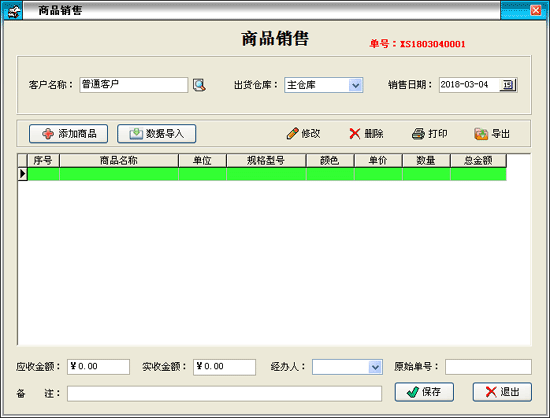Click the 数据导入 data import button
Screen dimensions: 550x418
pos(156,134)
